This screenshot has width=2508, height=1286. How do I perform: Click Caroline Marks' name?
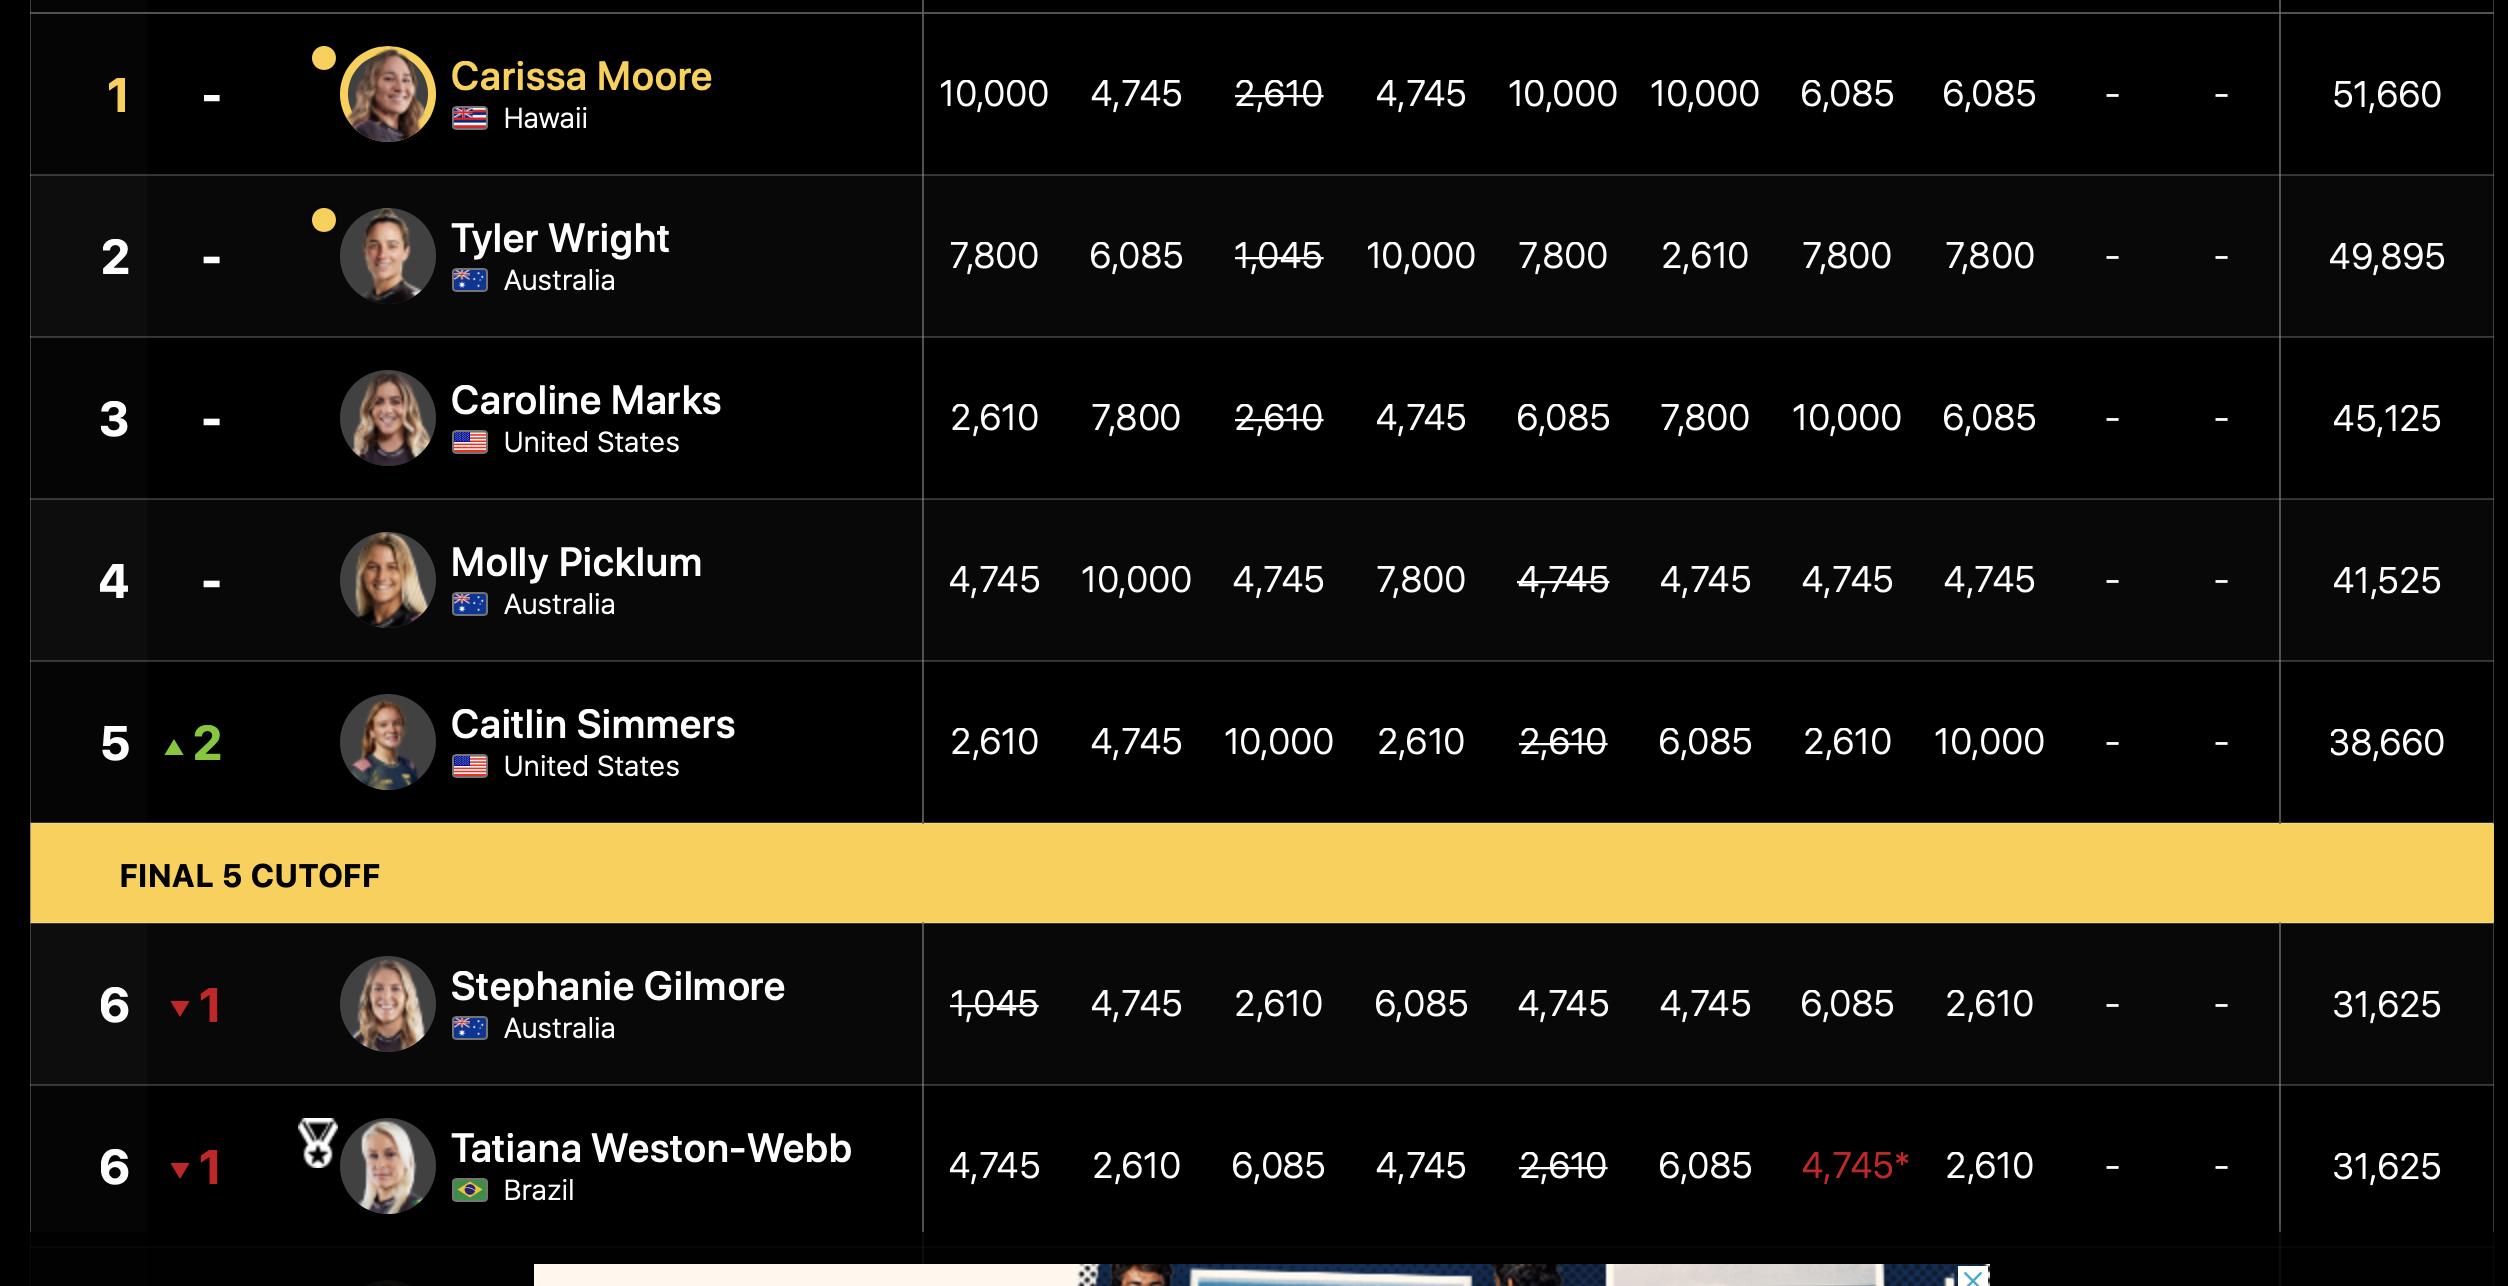pos(585,401)
